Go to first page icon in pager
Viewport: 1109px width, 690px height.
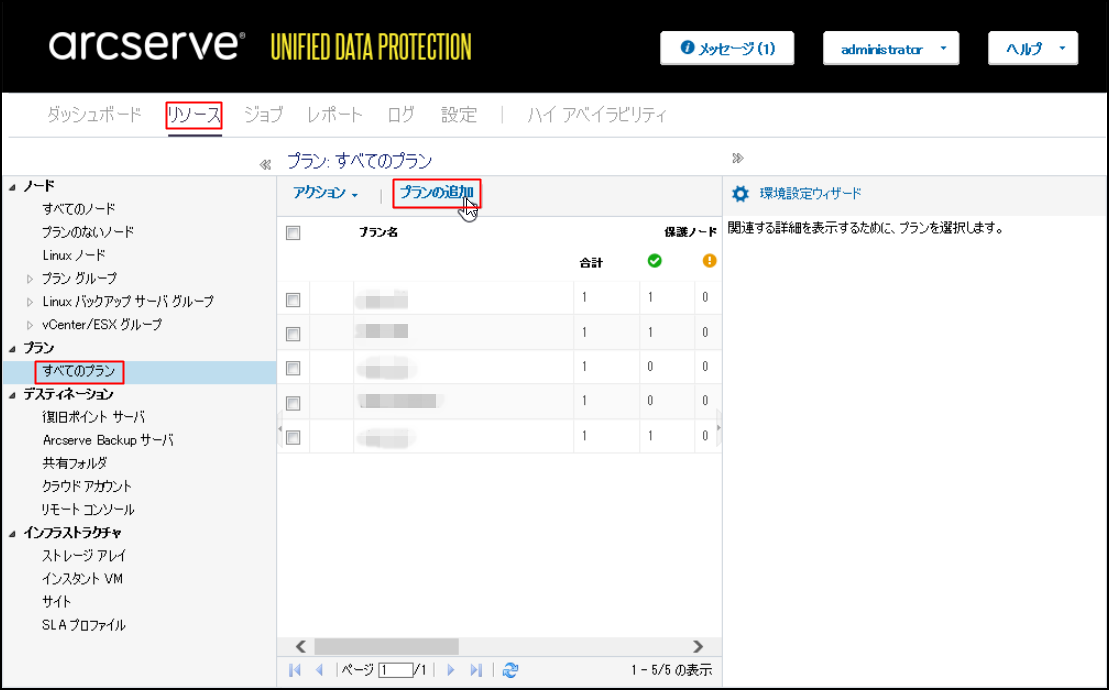tap(295, 669)
